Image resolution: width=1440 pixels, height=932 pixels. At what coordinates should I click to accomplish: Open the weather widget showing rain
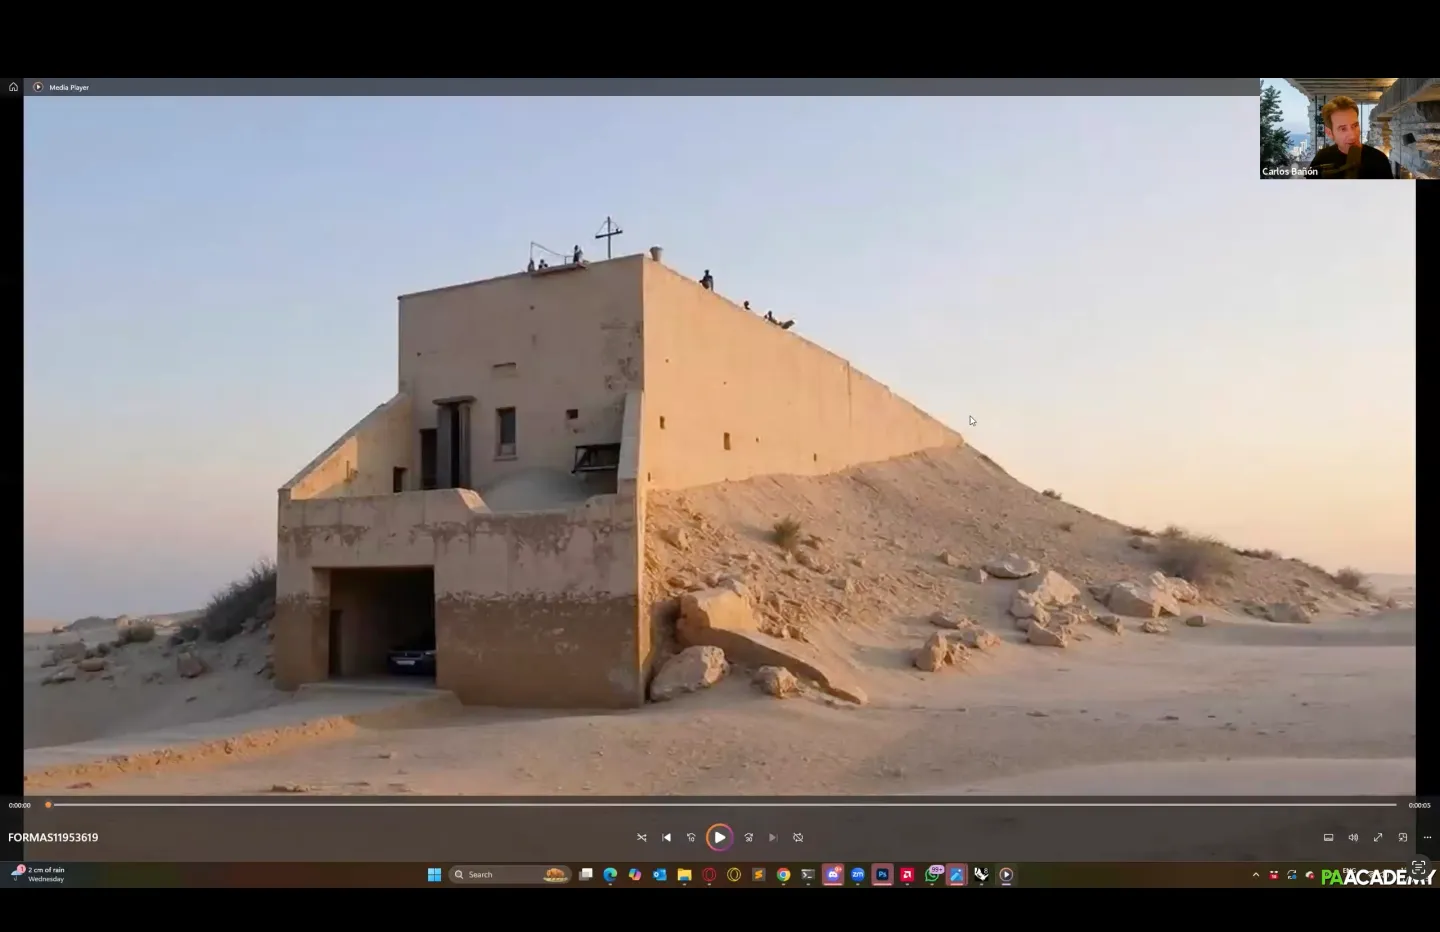(40, 874)
